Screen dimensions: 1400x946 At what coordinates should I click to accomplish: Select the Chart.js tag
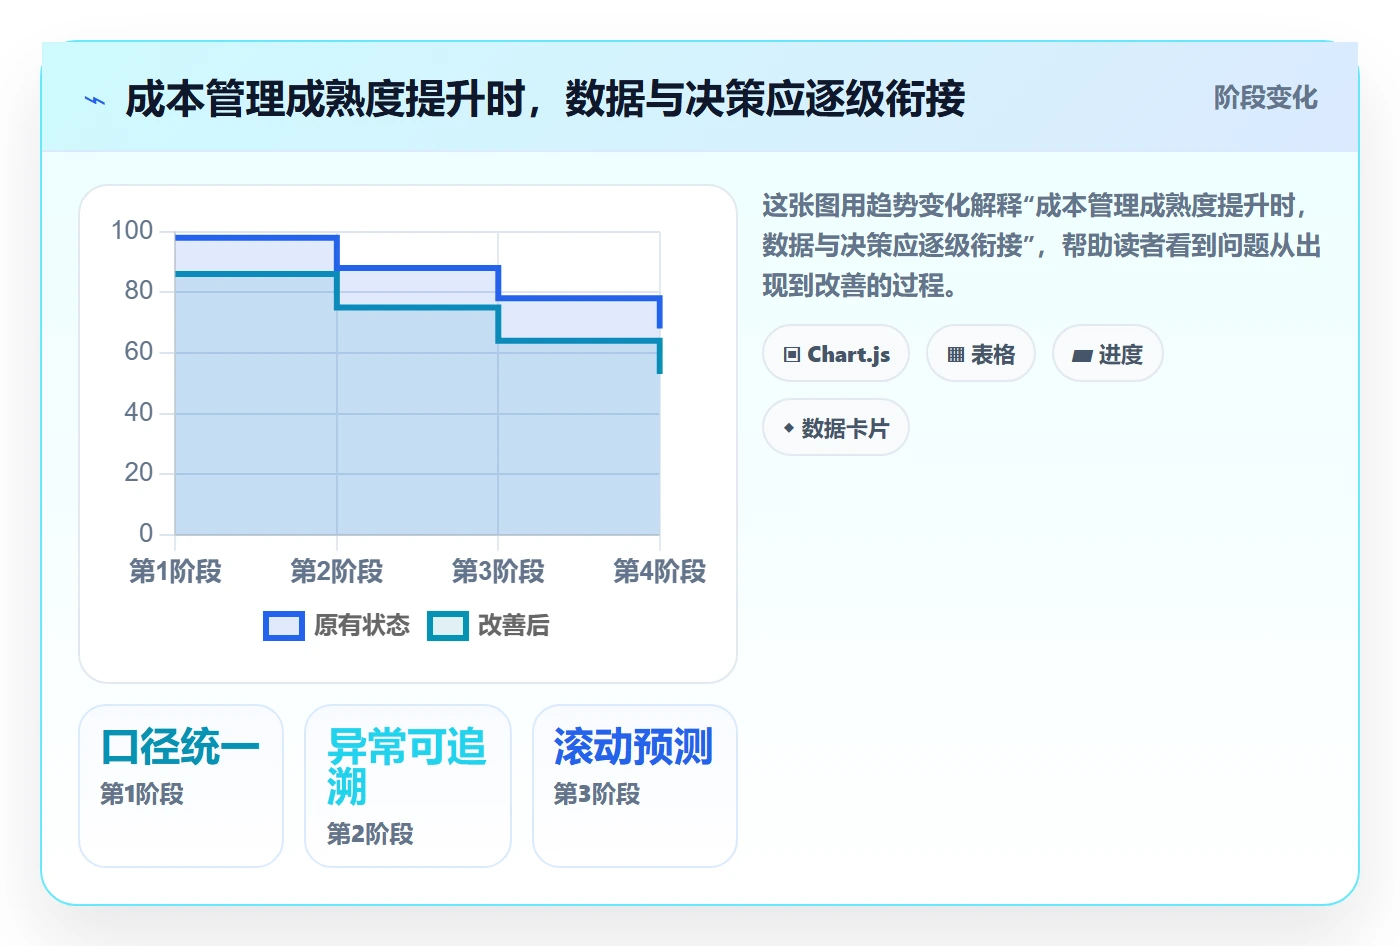[x=836, y=354]
